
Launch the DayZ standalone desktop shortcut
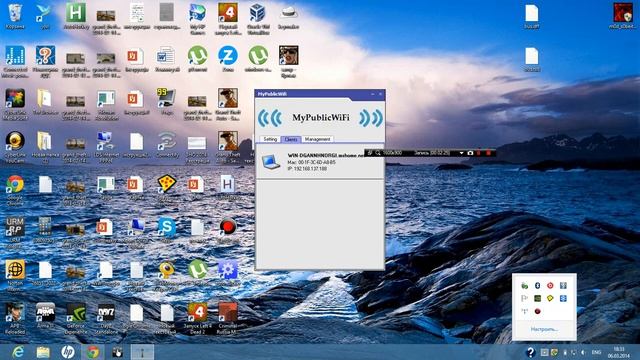point(106,318)
